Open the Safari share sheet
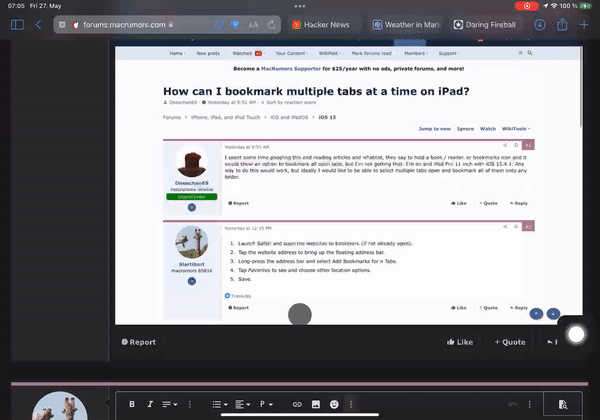Viewport: 600px width, 420px height. tap(562, 24)
